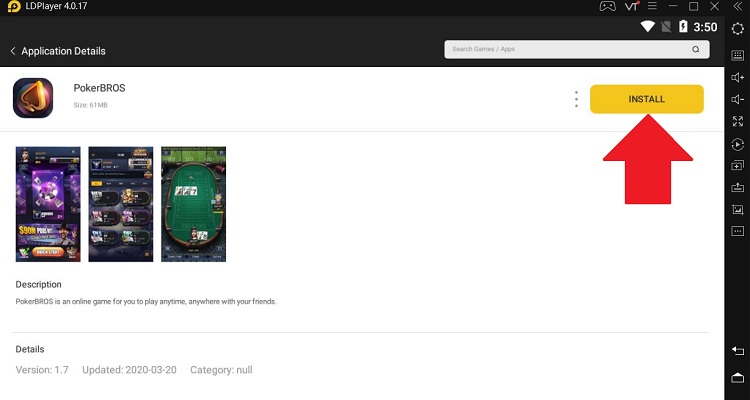Click the Android back button in sidebar

tap(738, 351)
